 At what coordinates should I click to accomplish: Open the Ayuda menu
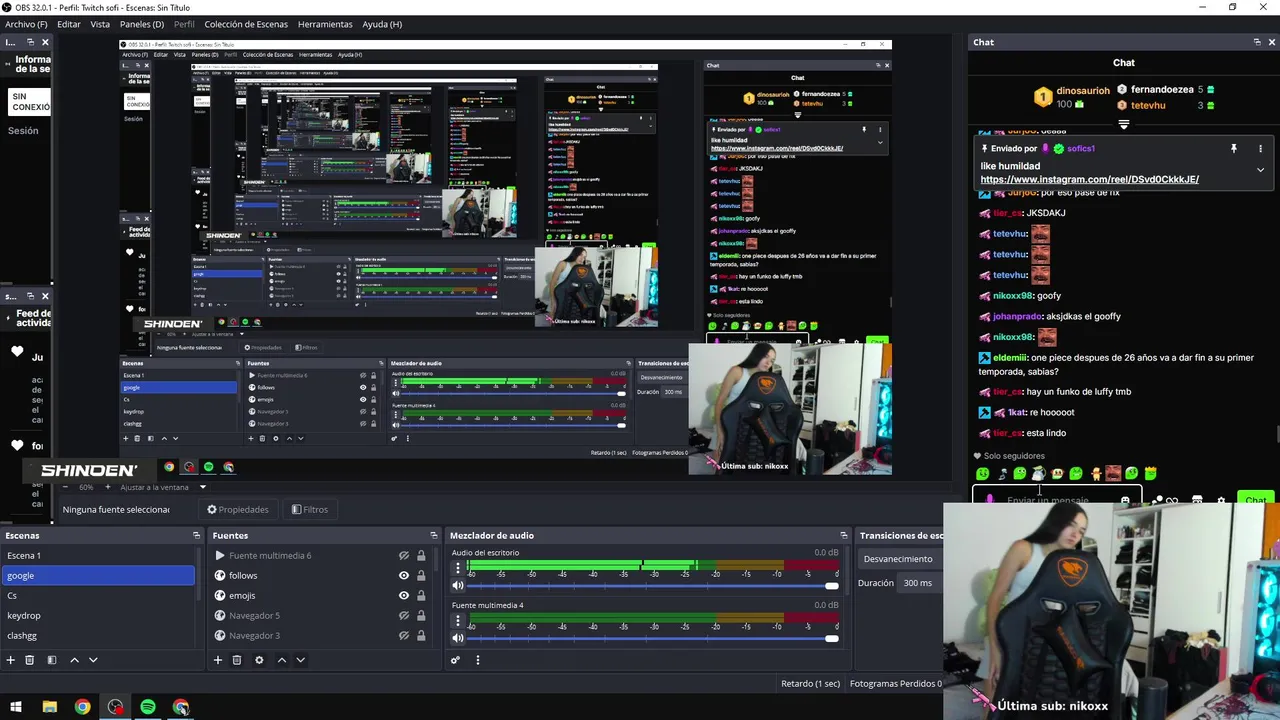point(382,24)
